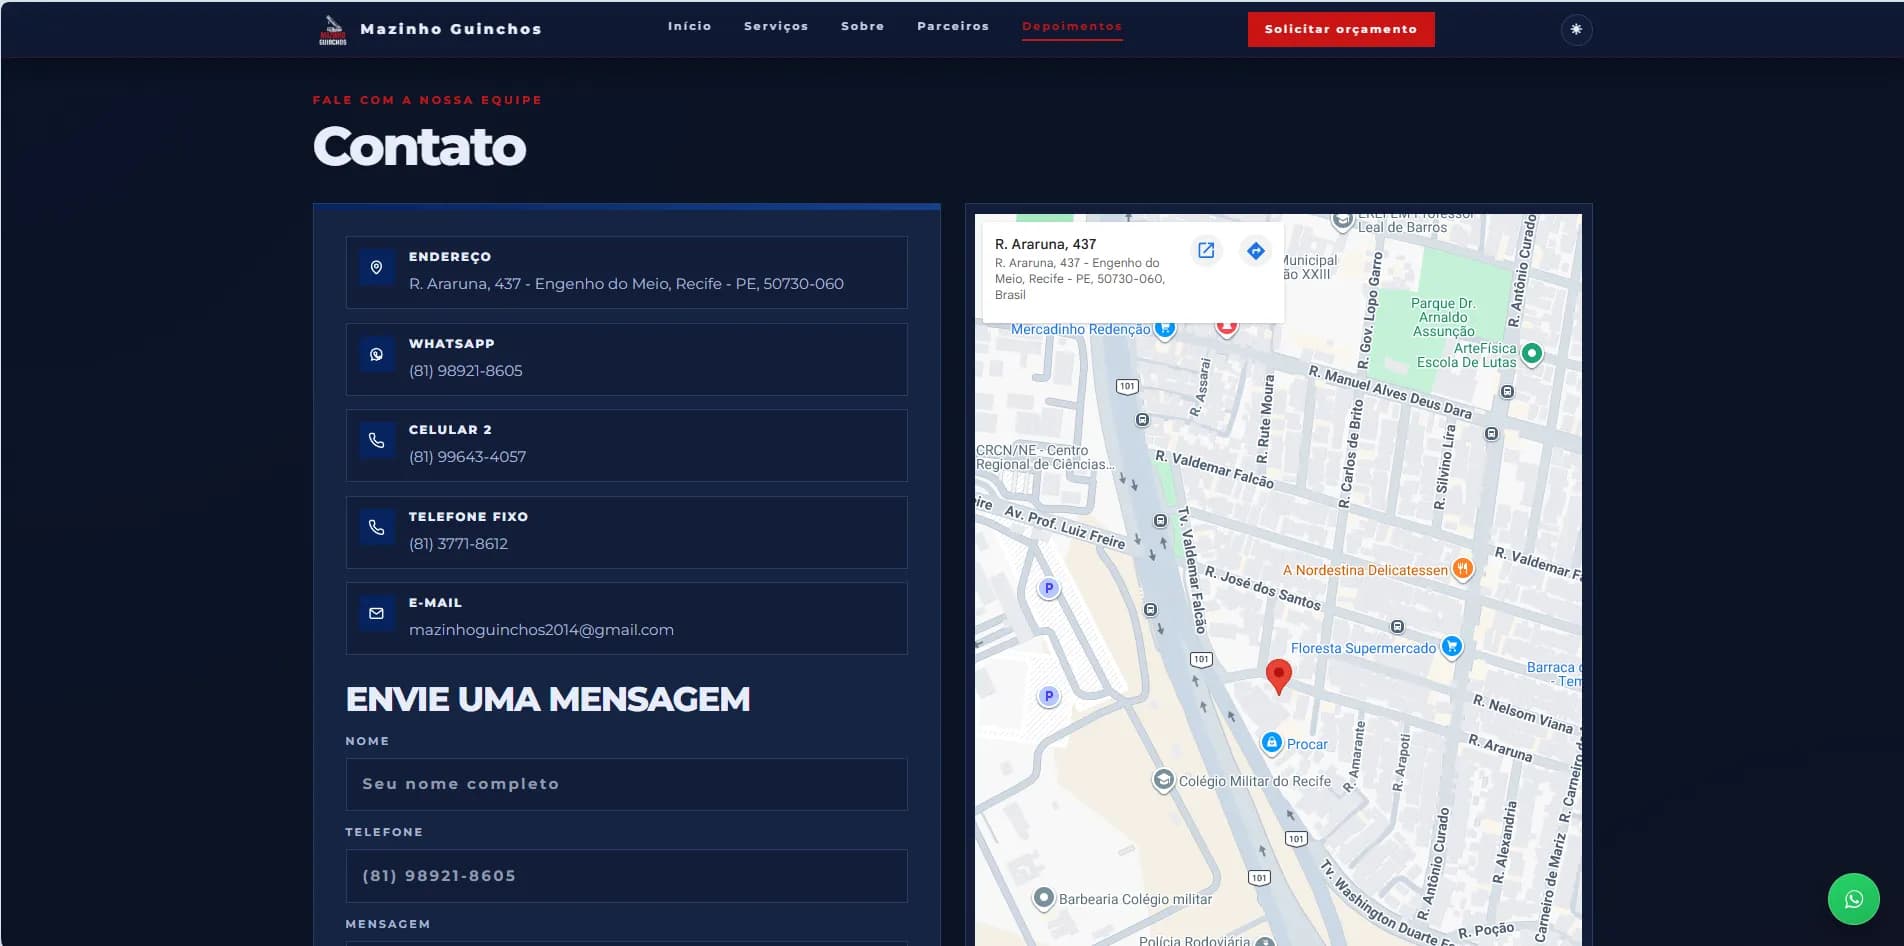Click the address location pin icon
The width and height of the screenshot is (1904, 946).
coord(376,268)
